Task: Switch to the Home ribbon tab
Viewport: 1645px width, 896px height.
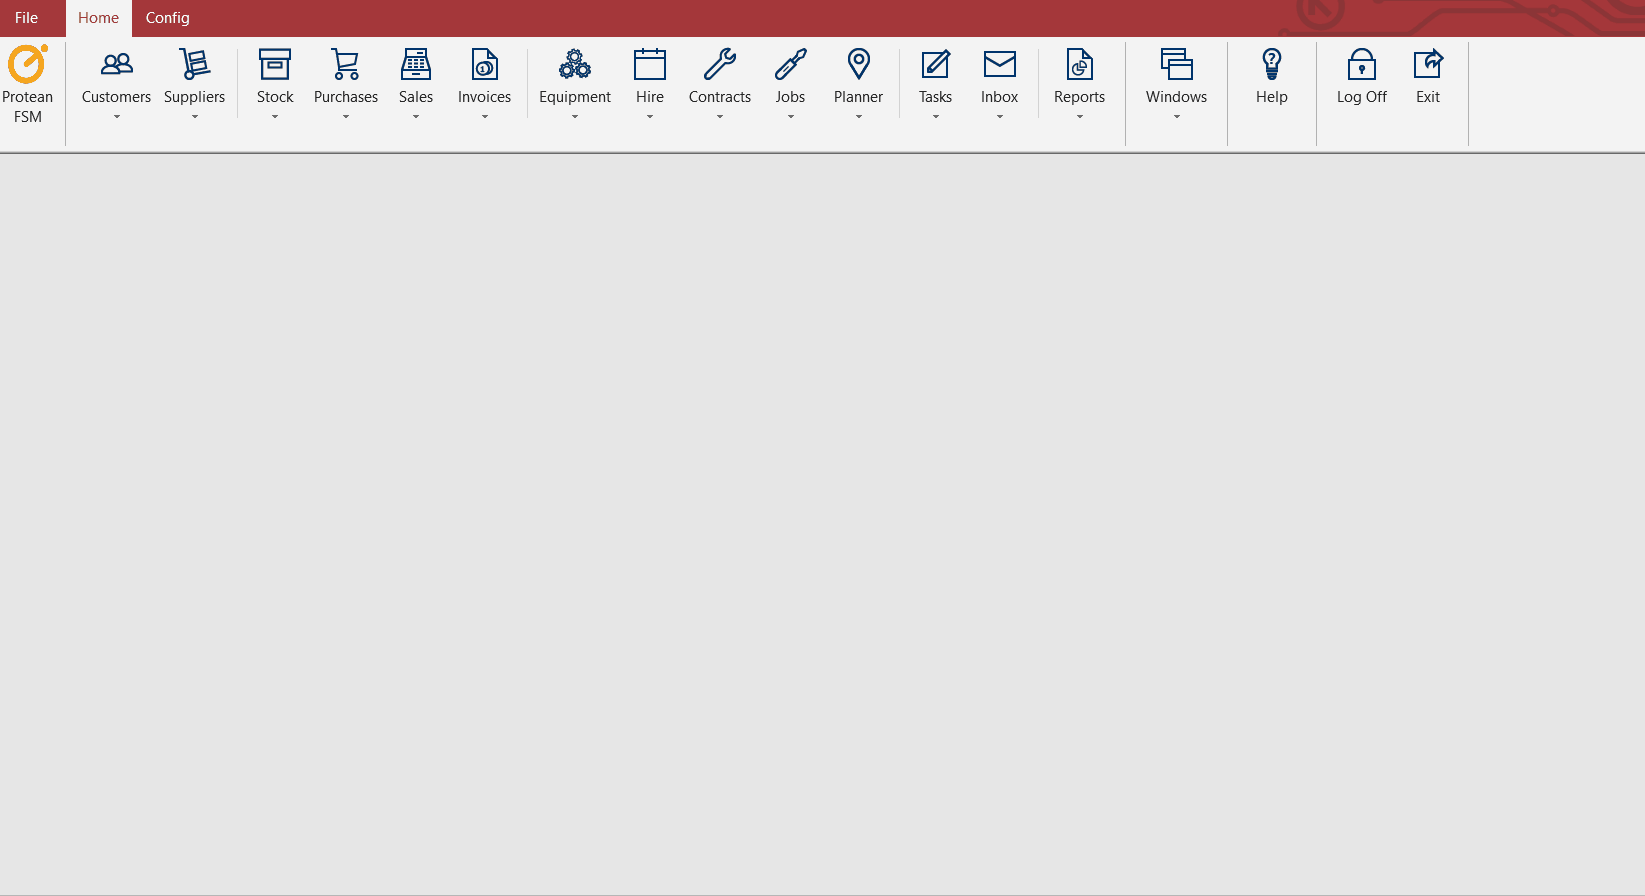Action: click(x=99, y=18)
